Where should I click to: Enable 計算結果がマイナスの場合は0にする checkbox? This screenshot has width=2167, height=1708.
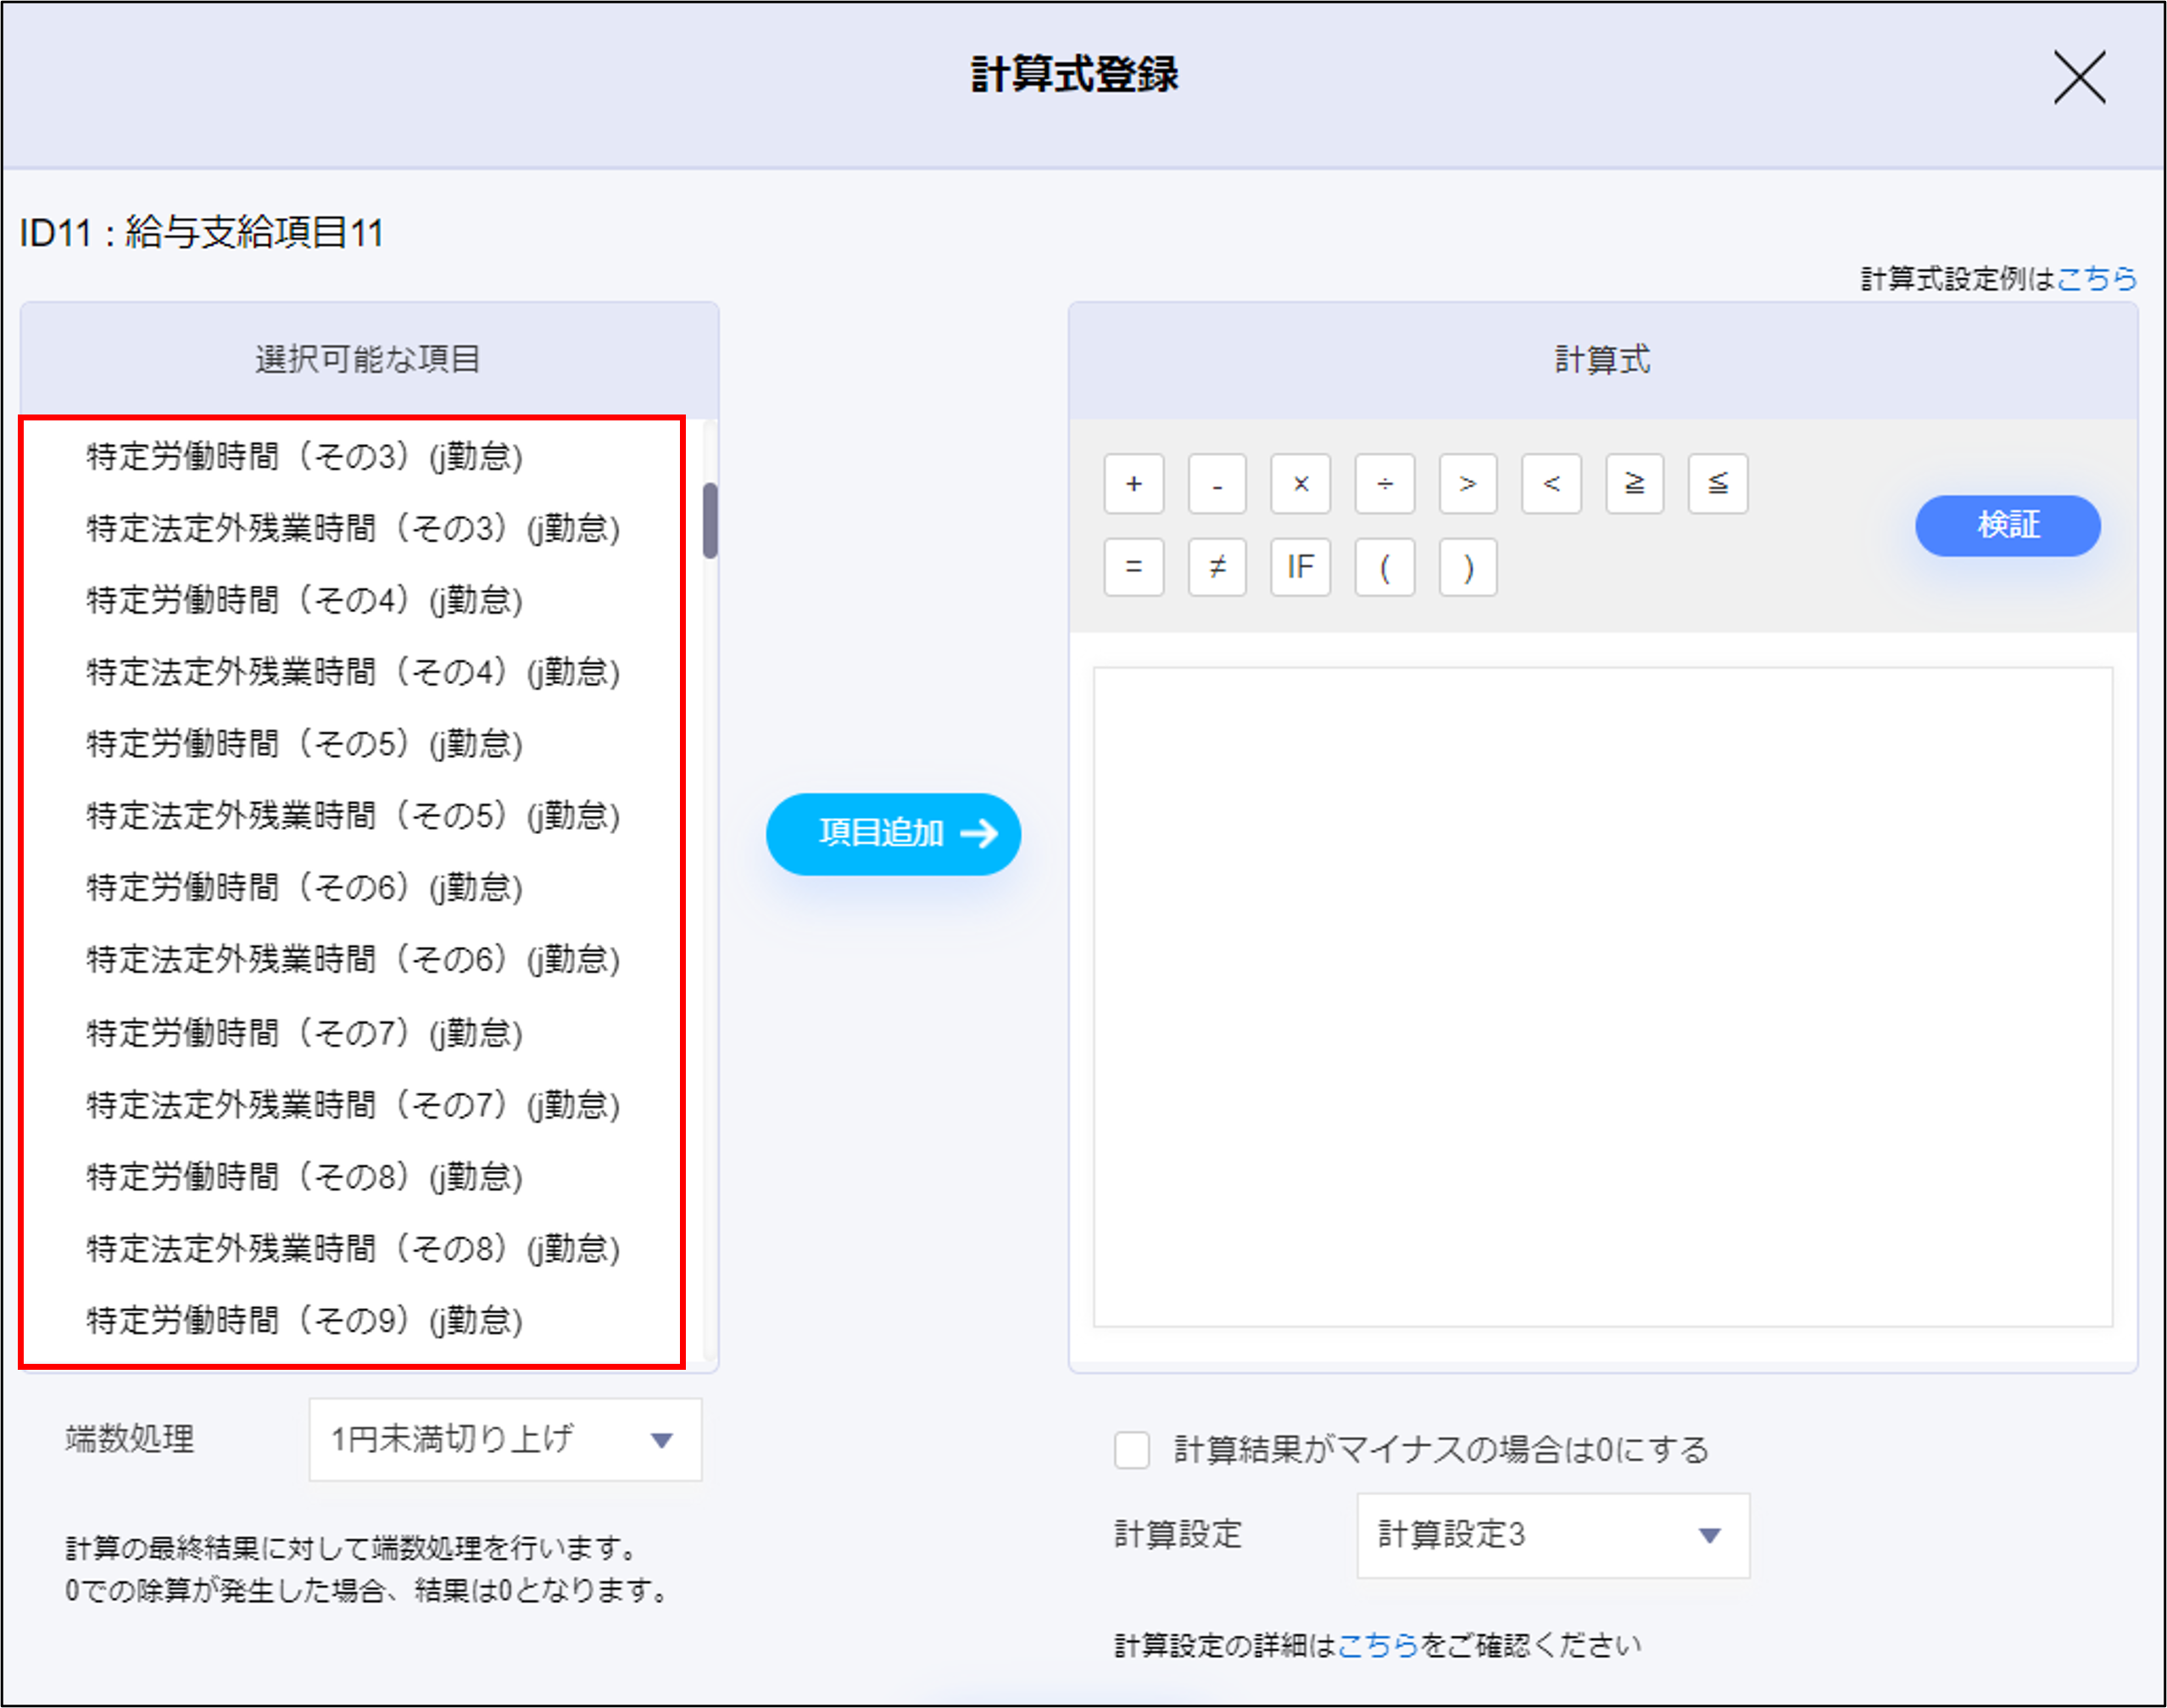tap(1131, 1449)
